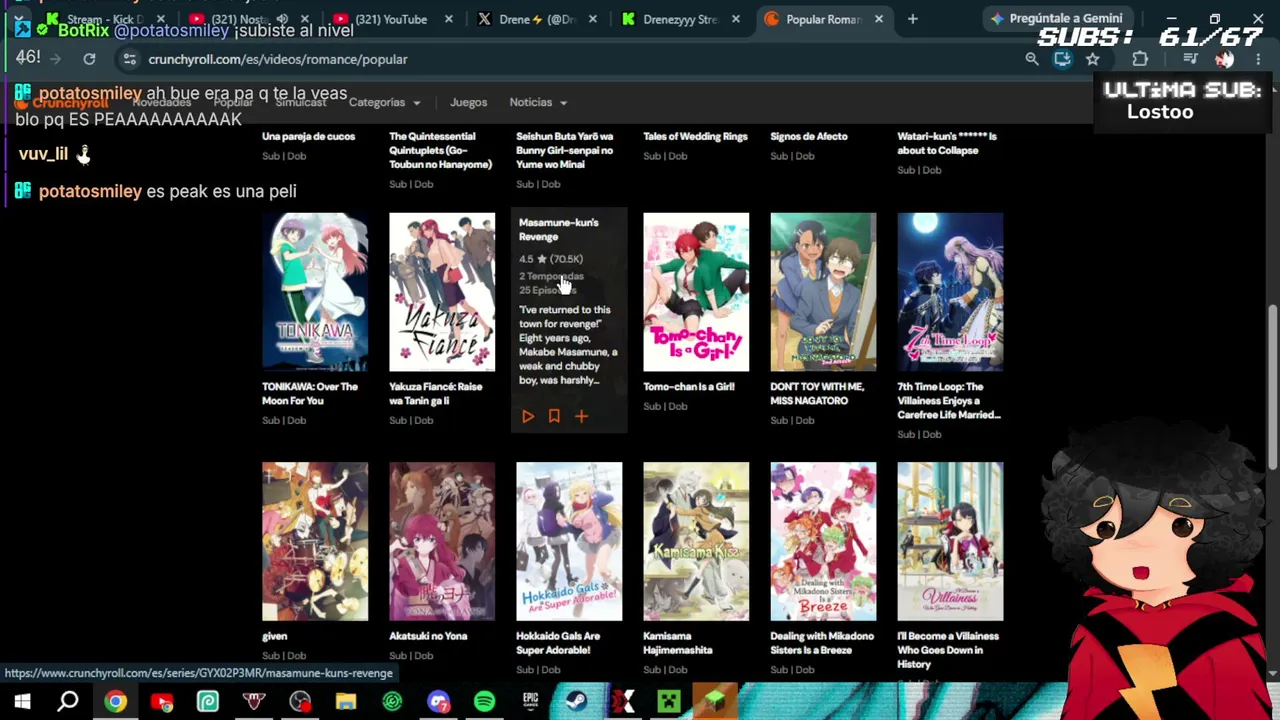The height and width of the screenshot is (720, 1280).
Task: Open the red YouTube taskbar app
Action: pyautogui.click(x=161, y=701)
